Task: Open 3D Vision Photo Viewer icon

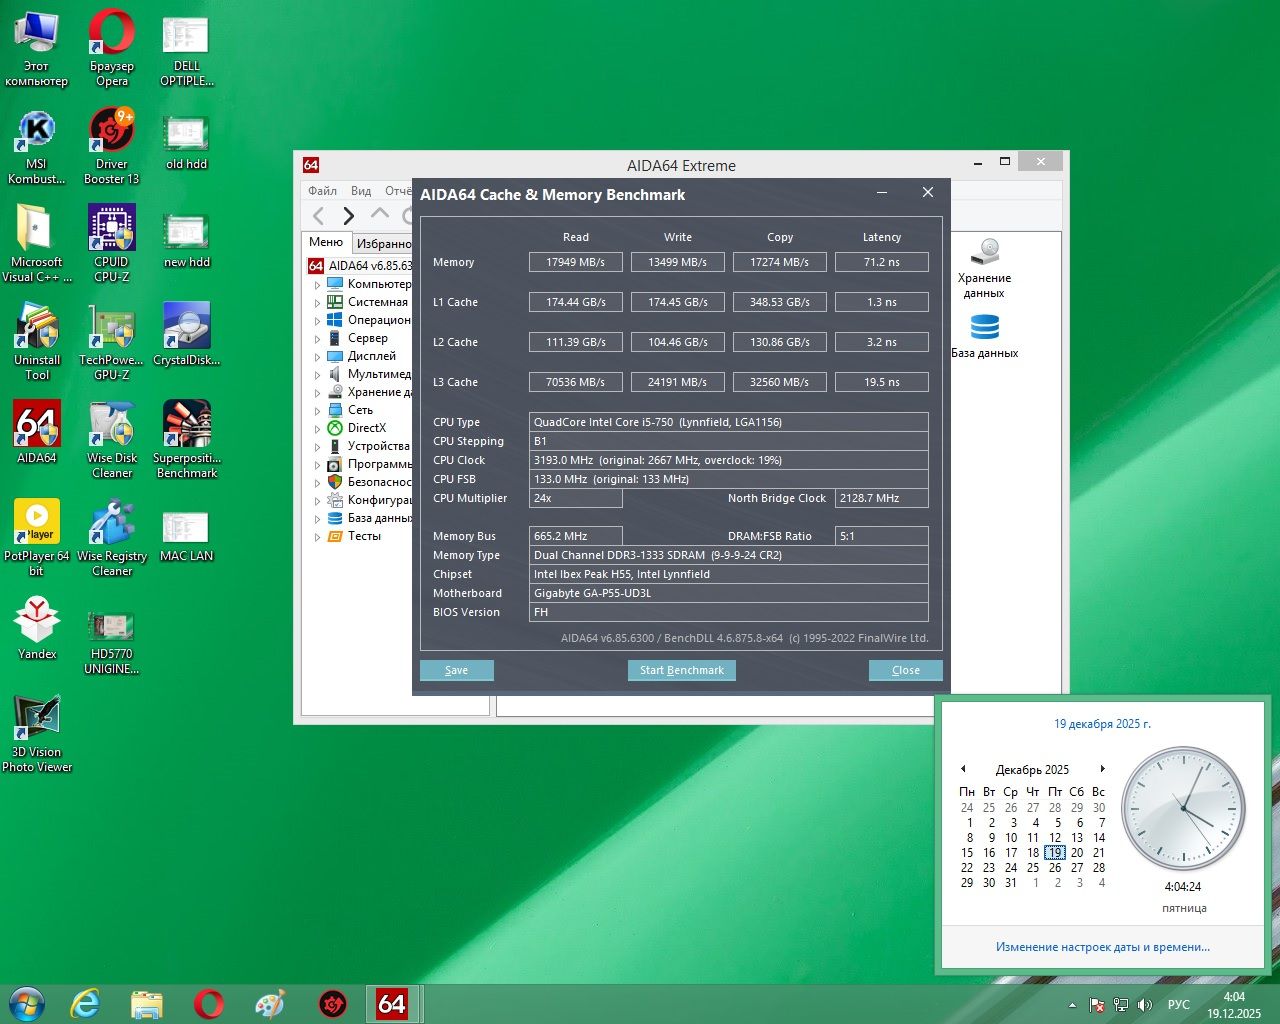Action: (x=37, y=734)
